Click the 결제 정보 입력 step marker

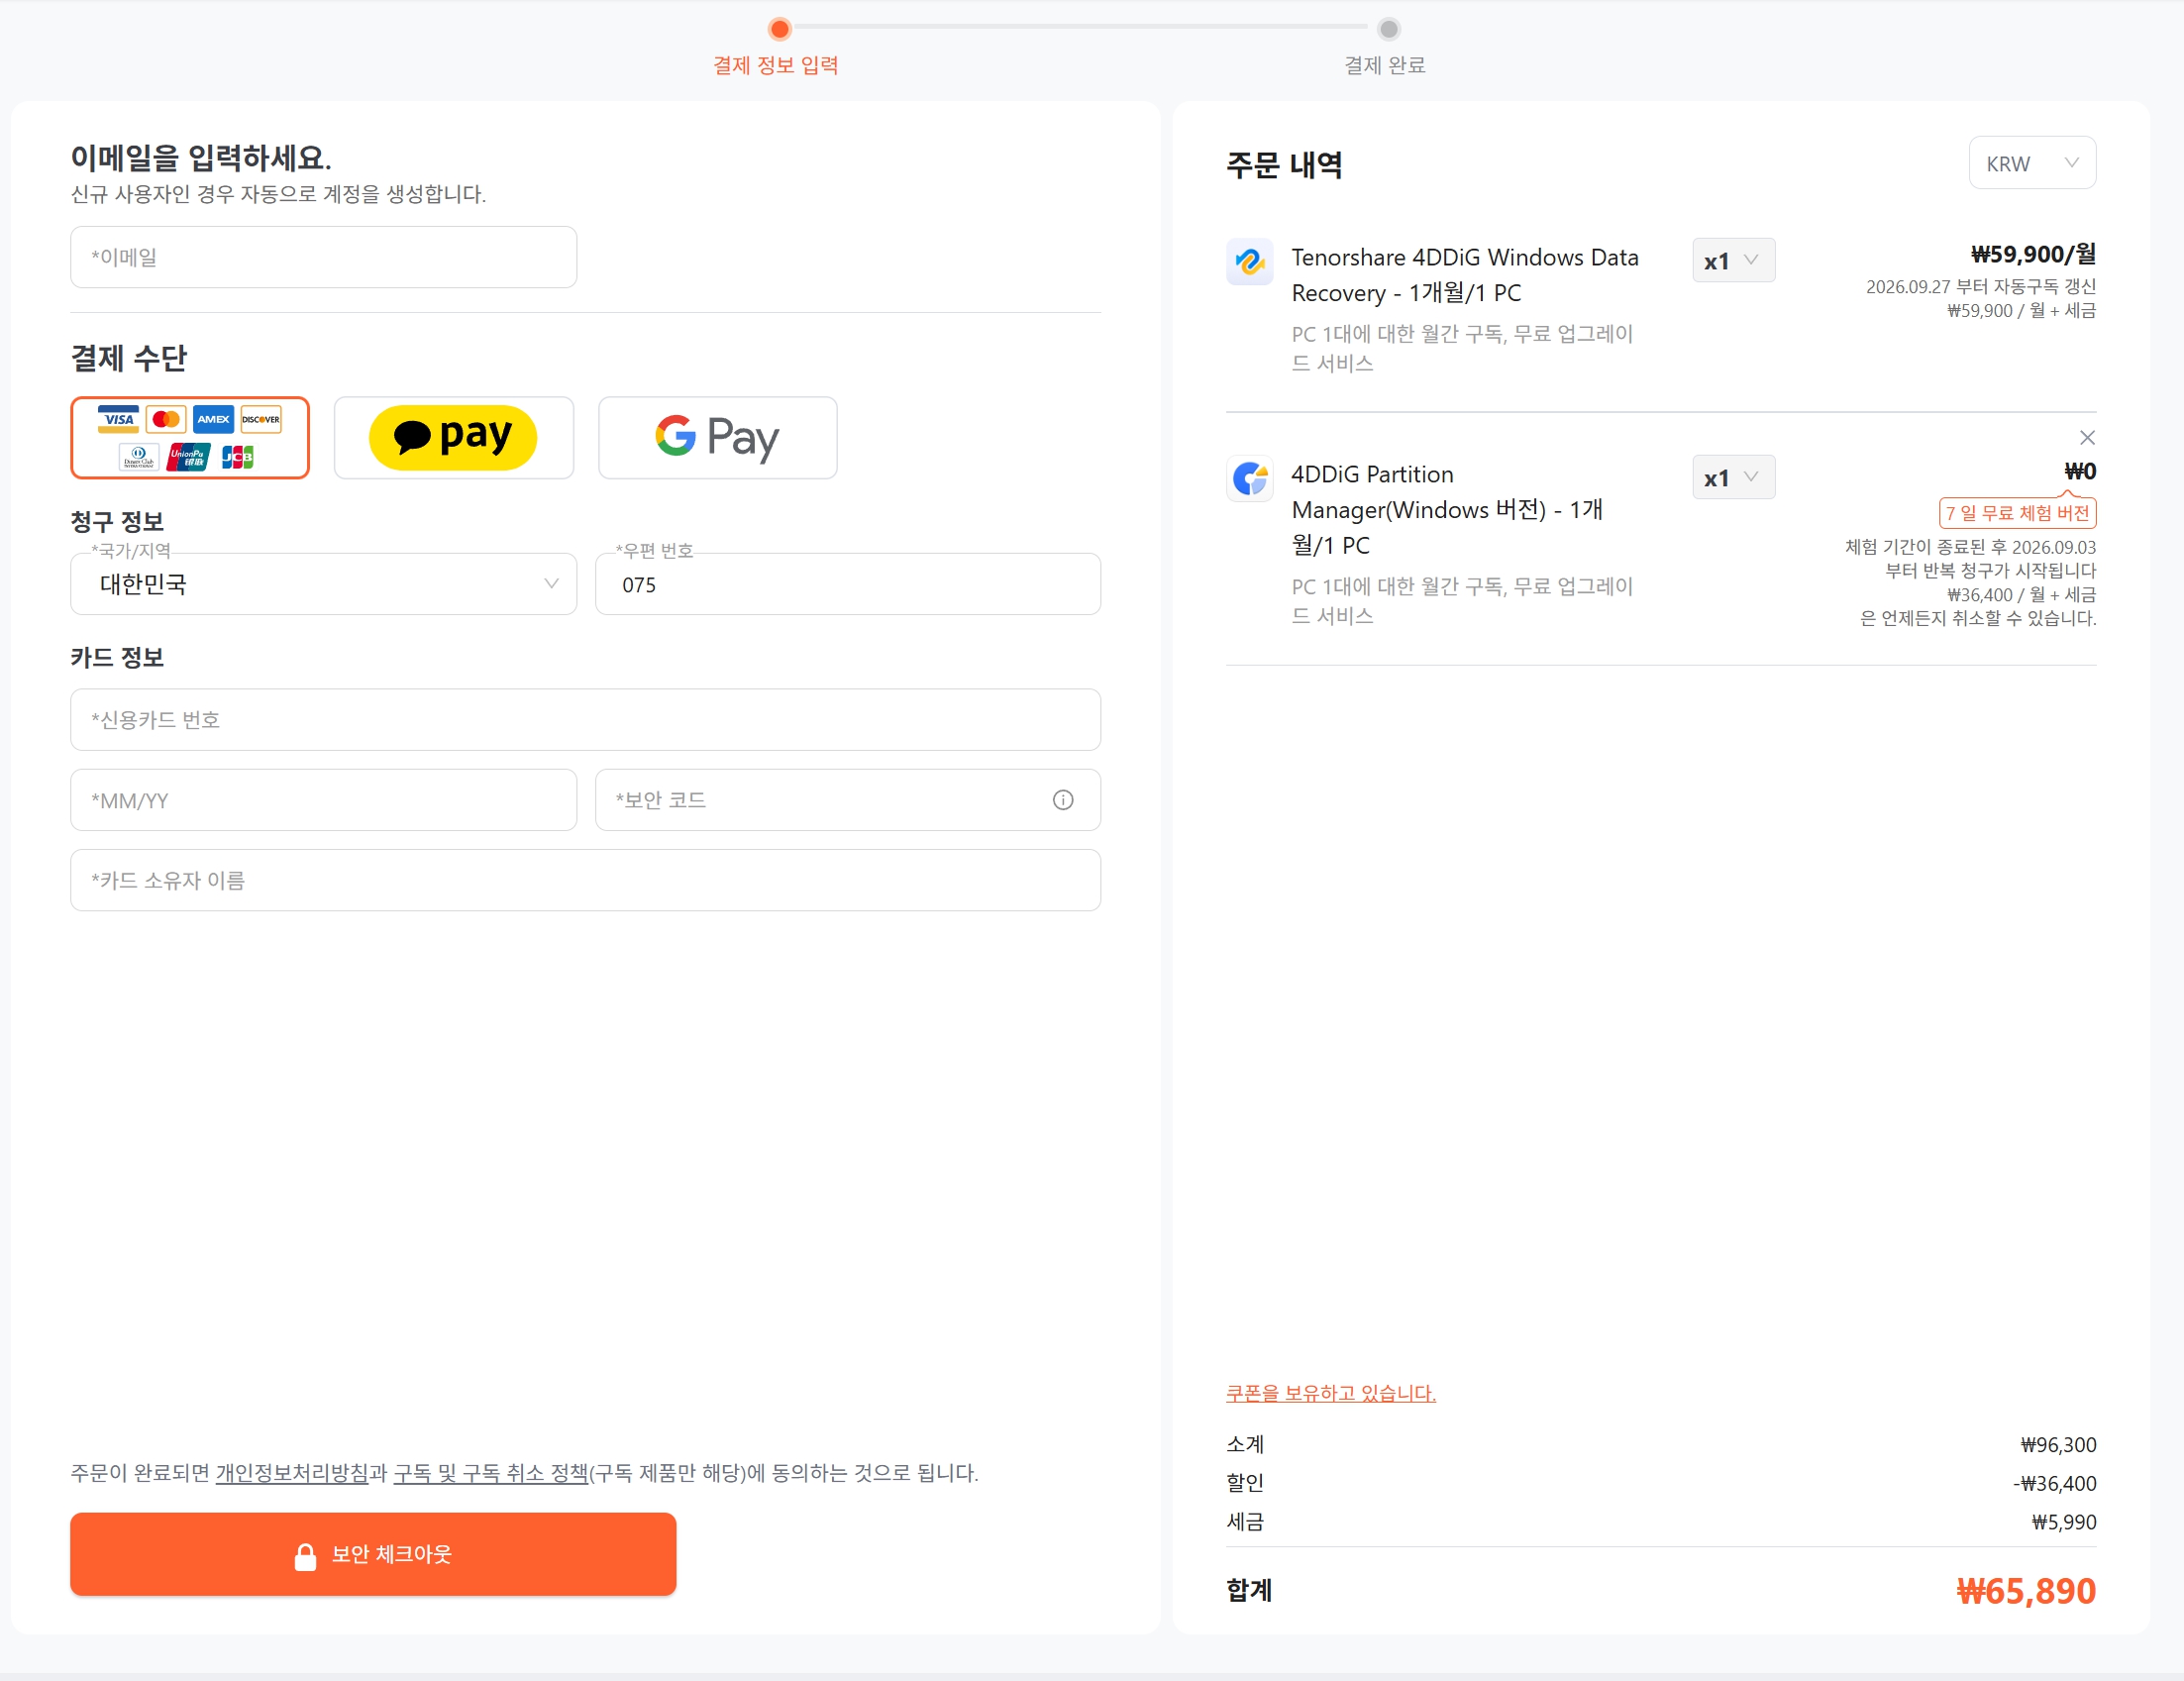pos(780,29)
